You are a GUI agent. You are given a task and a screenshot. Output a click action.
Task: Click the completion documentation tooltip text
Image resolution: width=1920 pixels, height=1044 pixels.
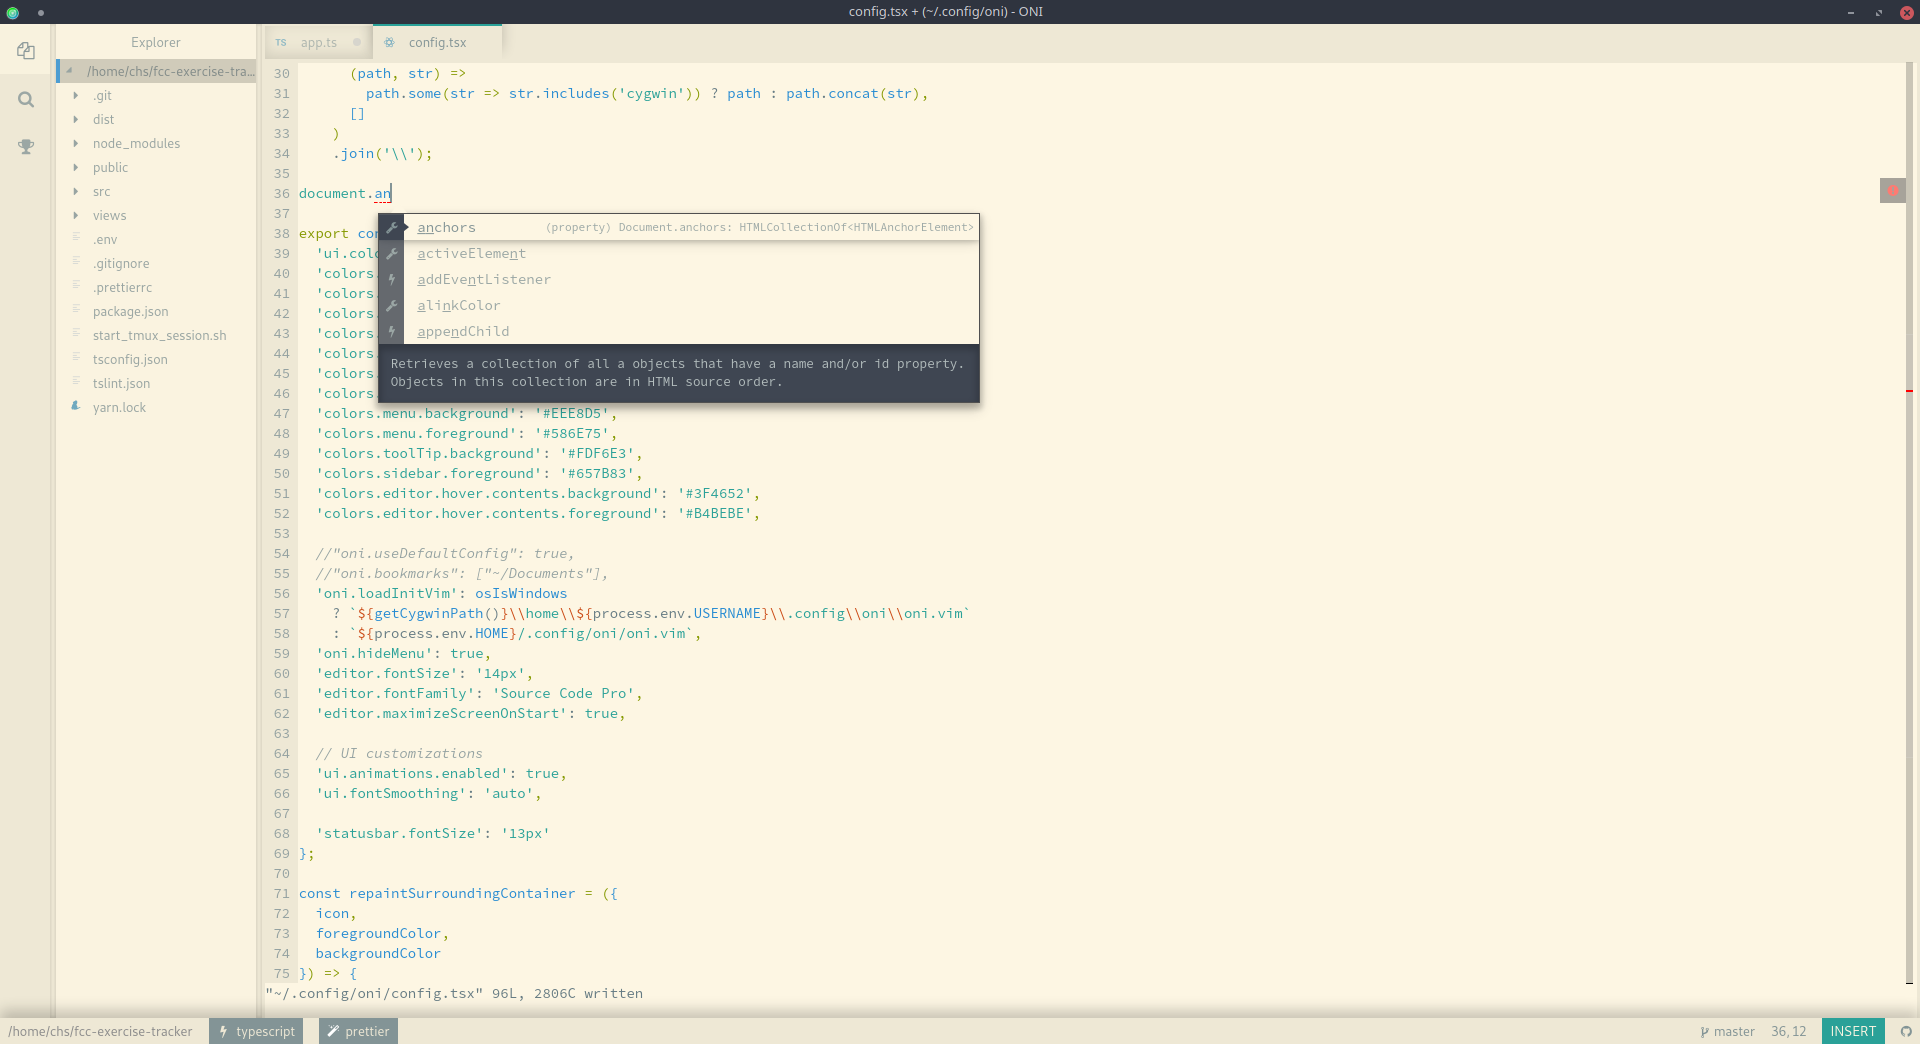[x=677, y=373]
